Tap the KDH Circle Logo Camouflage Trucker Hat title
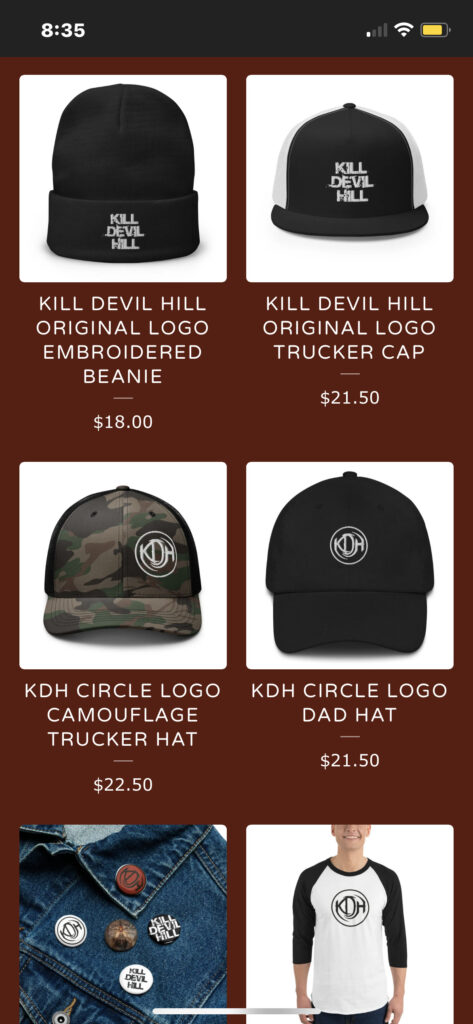Image resolution: width=473 pixels, height=1024 pixels. [x=123, y=715]
